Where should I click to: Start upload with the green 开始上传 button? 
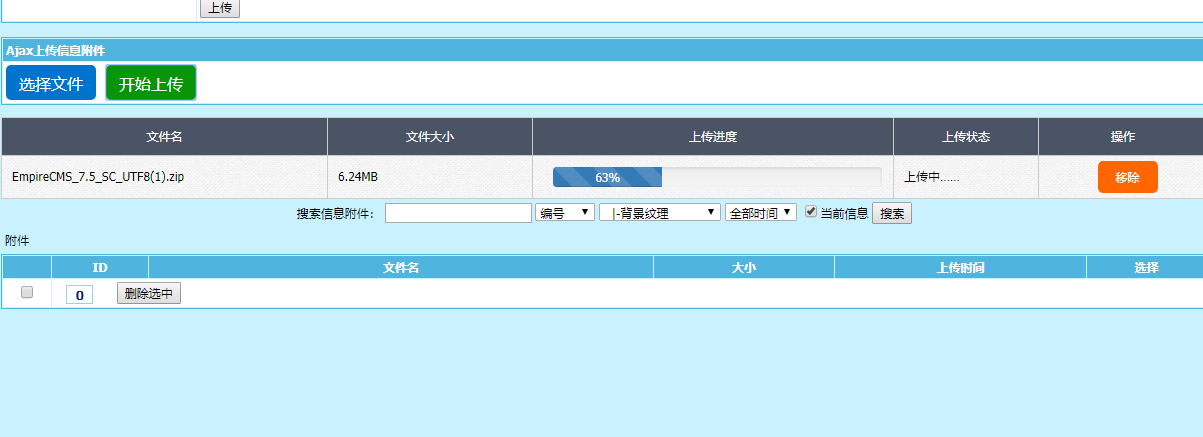pyautogui.click(x=151, y=84)
